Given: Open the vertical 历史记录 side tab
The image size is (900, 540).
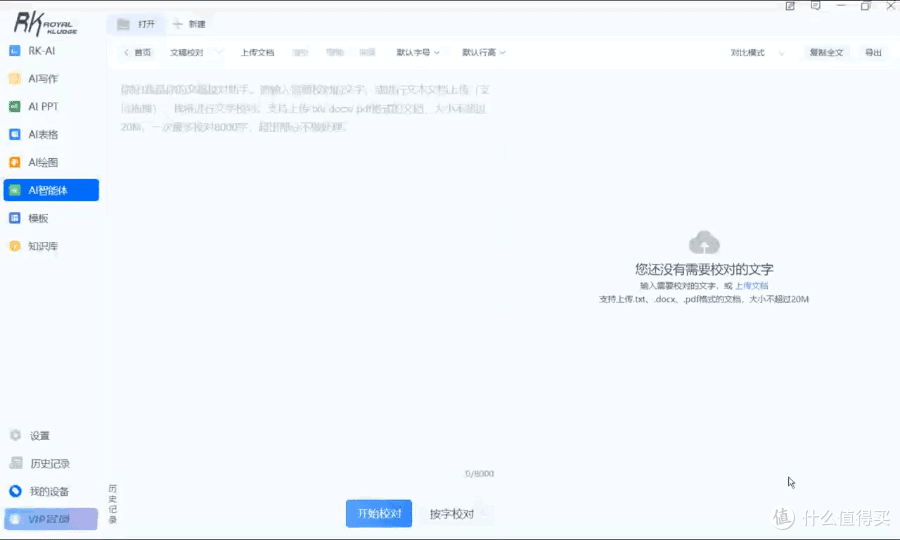Looking at the screenshot, I should [x=112, y=504].
